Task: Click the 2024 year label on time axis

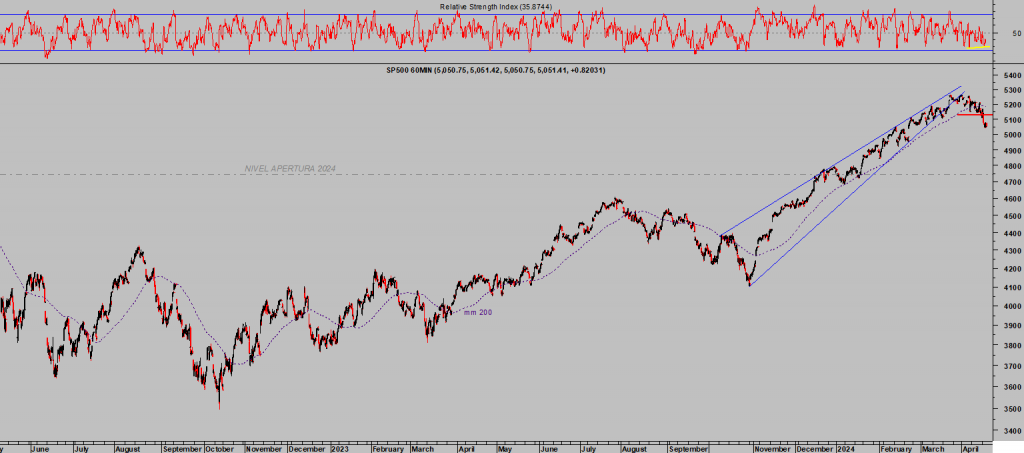Action: (846, 449)
